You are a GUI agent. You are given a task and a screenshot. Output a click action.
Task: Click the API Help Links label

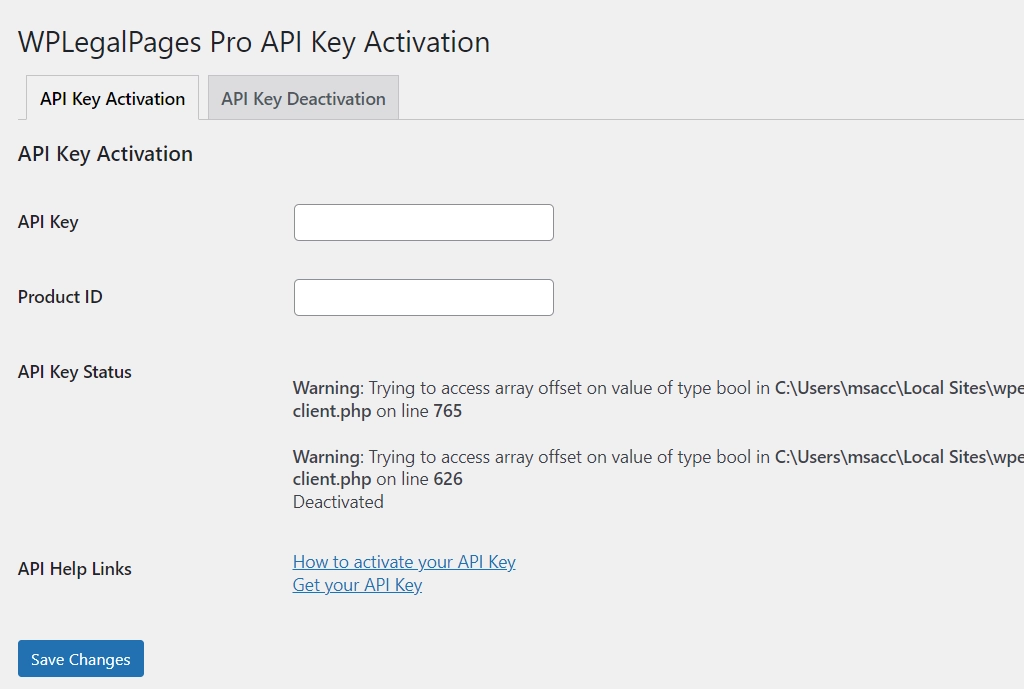click(x=73, y=568)
